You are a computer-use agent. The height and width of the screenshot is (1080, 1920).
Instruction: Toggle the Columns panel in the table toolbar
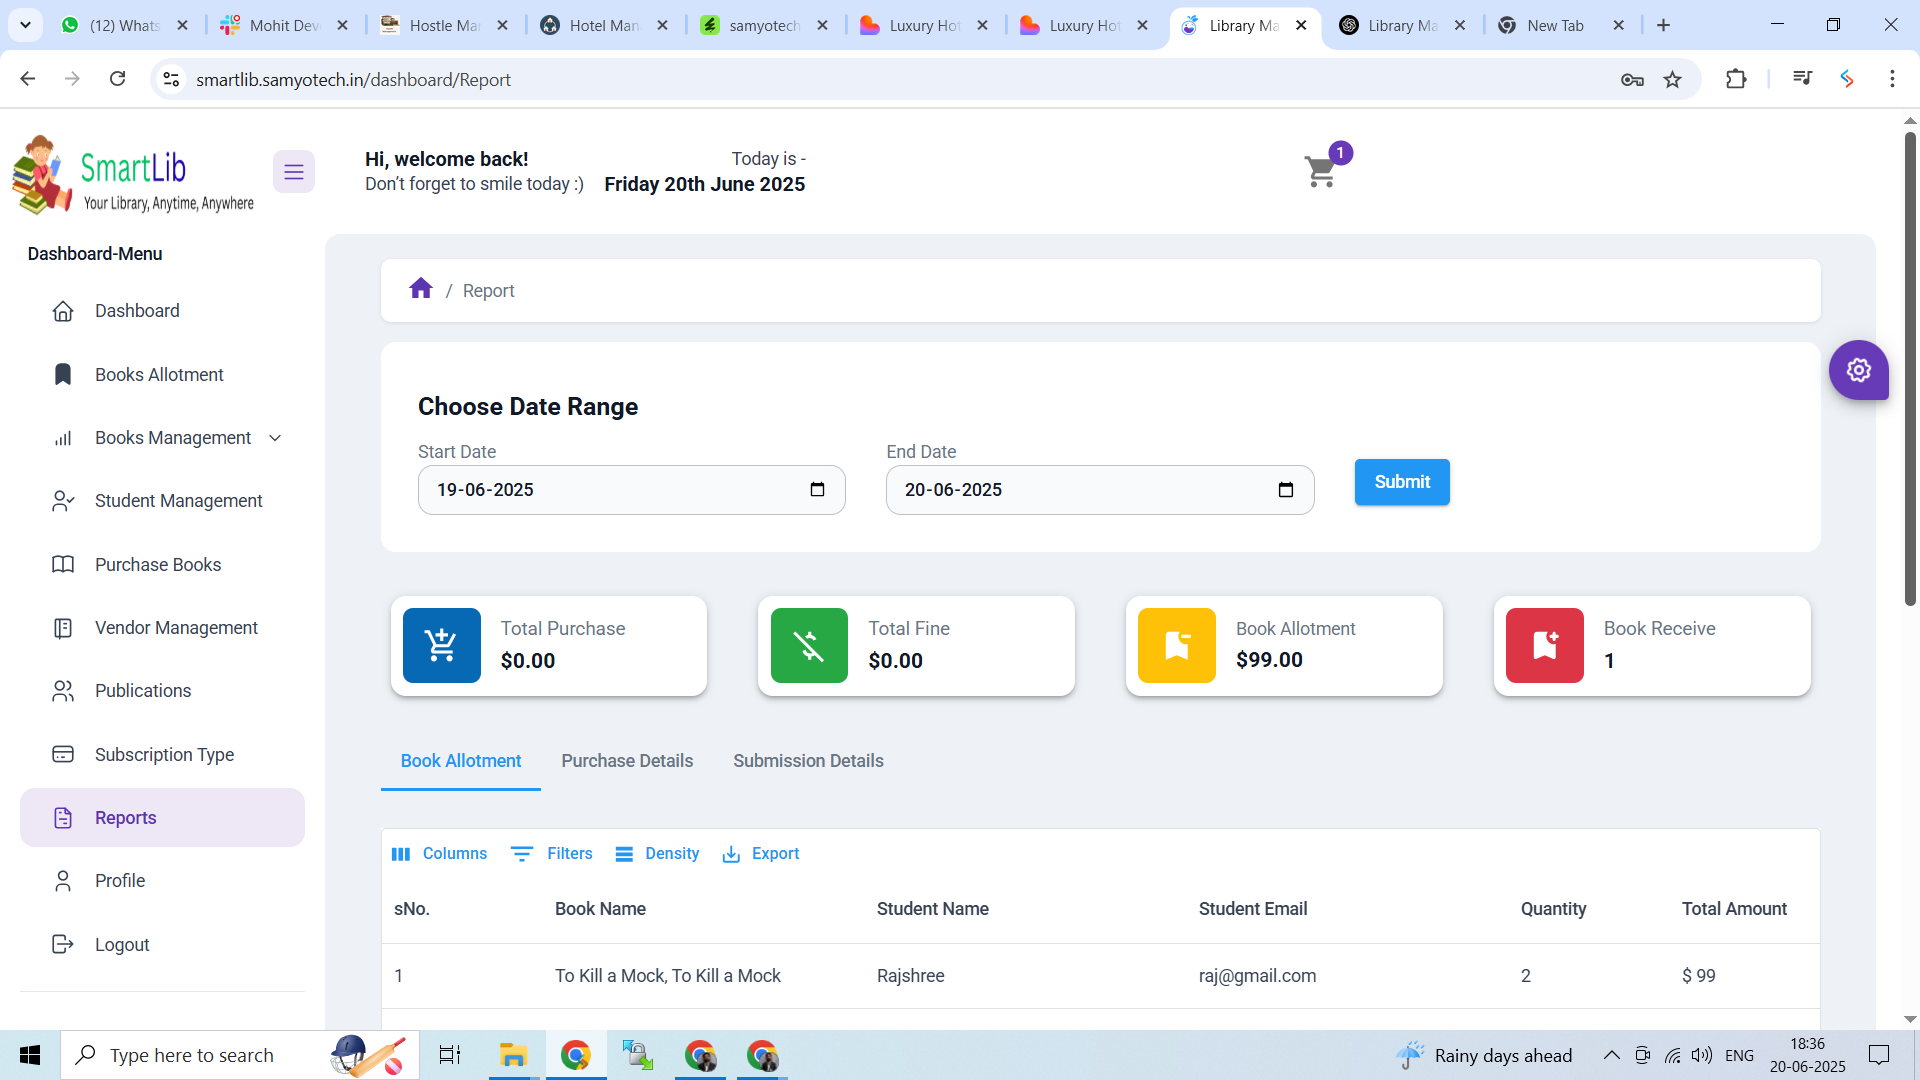[x=439, y=853]
